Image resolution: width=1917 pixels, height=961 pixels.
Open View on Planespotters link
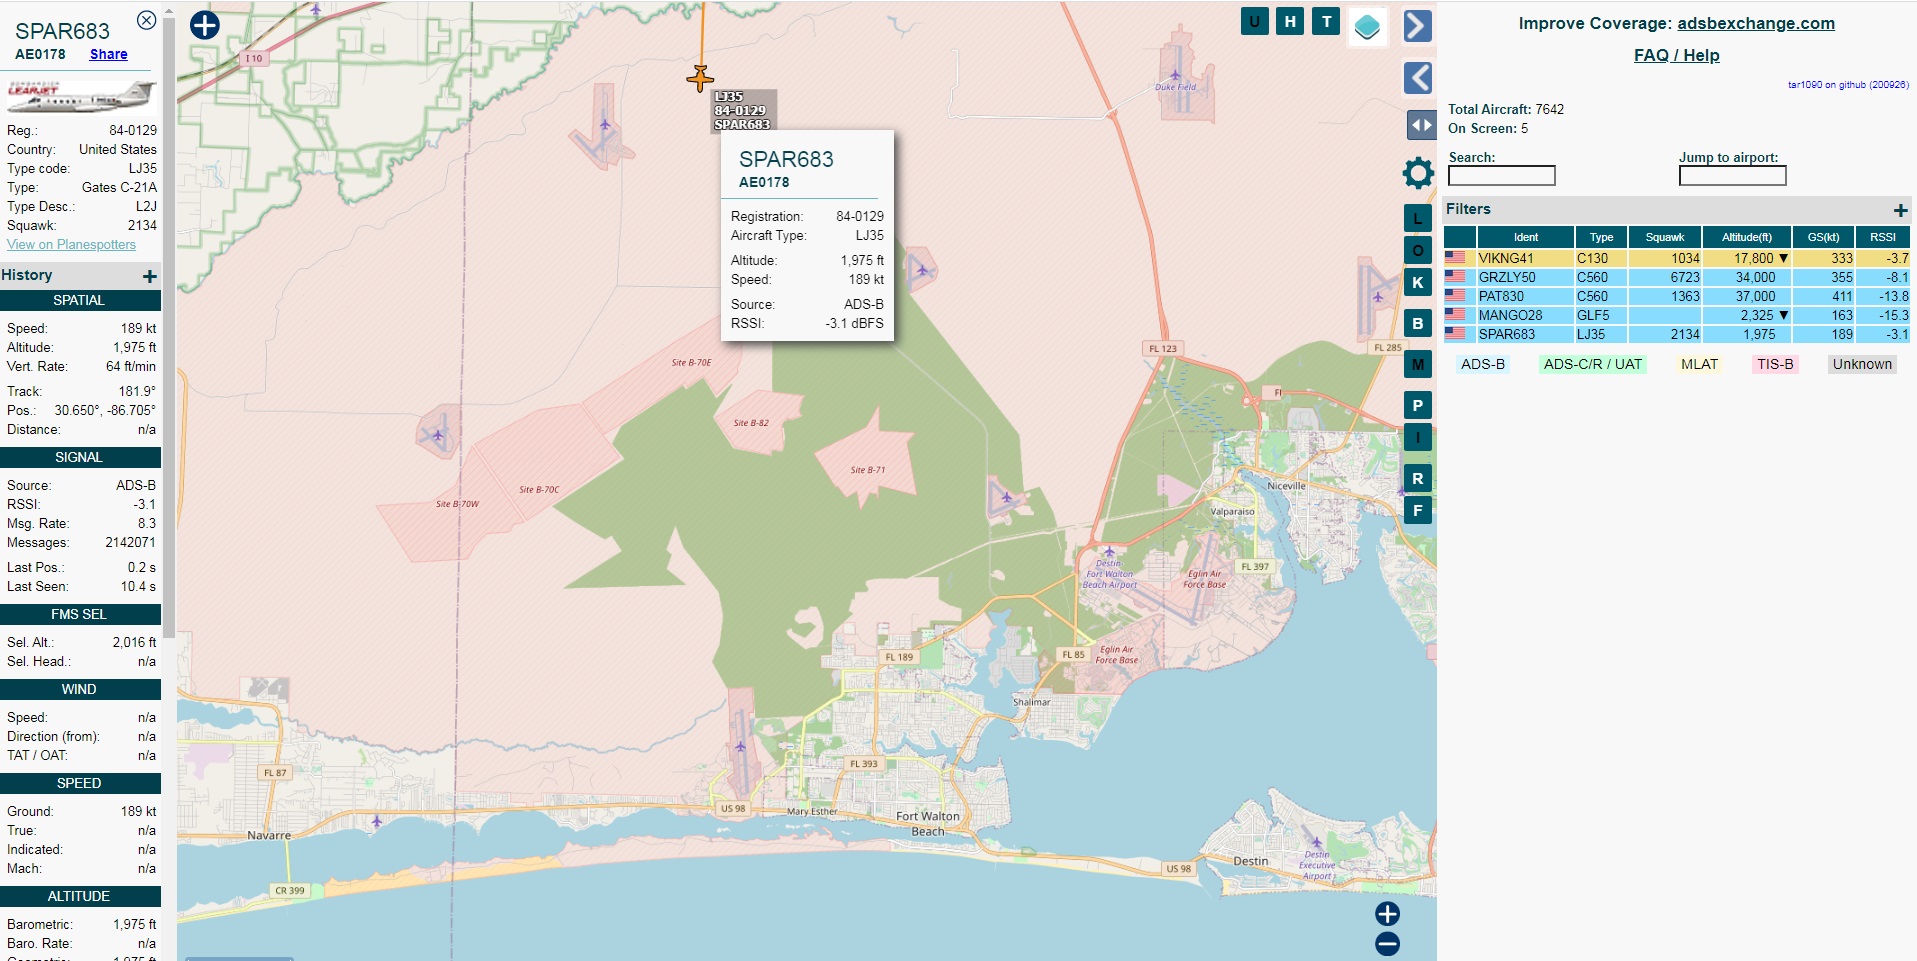pyautogui.click(x=71, y=245)
